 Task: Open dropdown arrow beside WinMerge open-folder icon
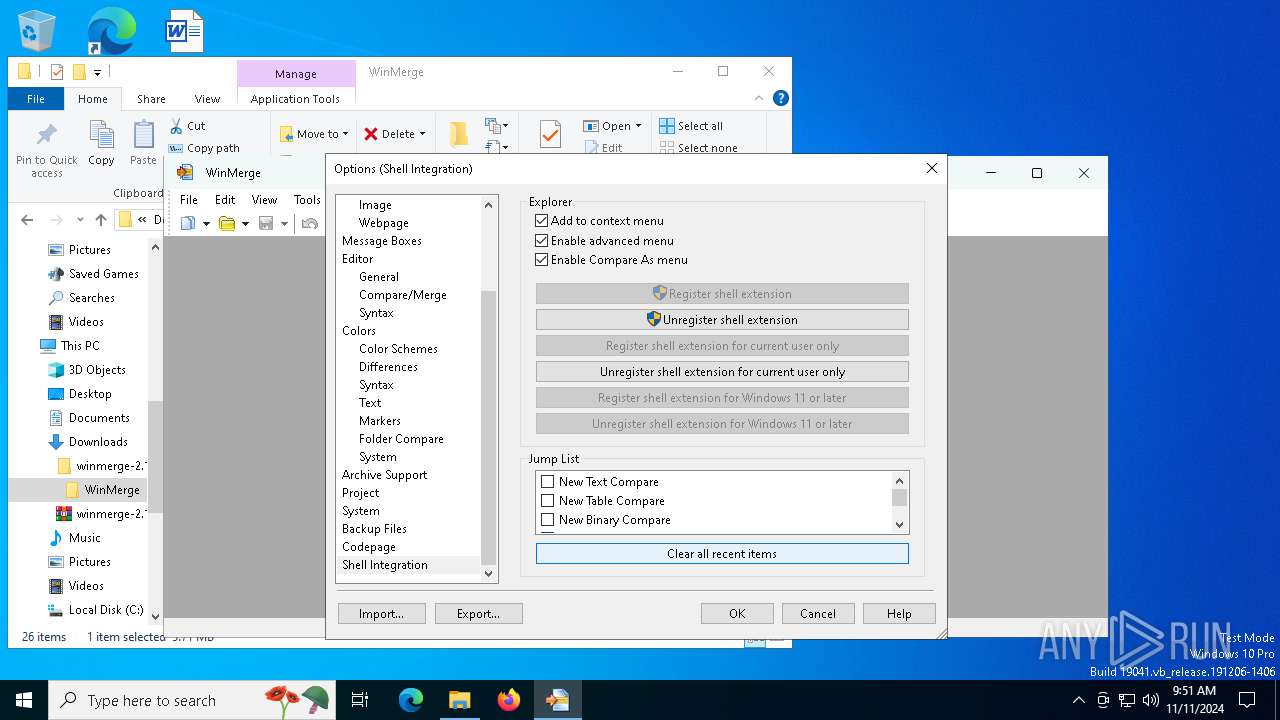245,224
